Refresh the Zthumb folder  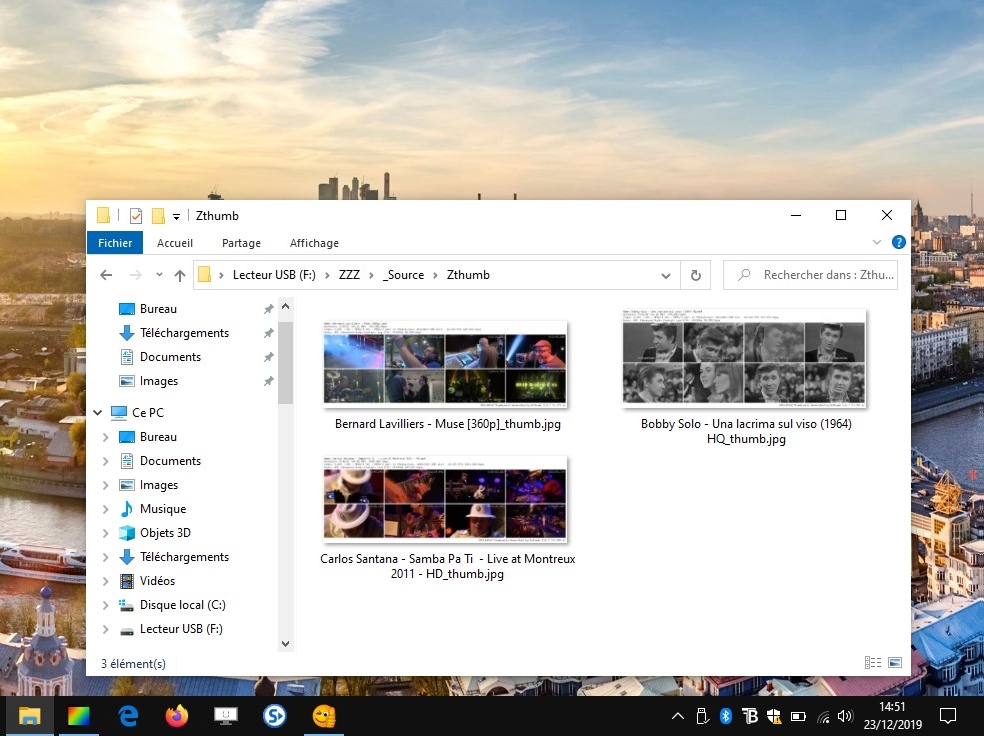[x=695, y=275]
